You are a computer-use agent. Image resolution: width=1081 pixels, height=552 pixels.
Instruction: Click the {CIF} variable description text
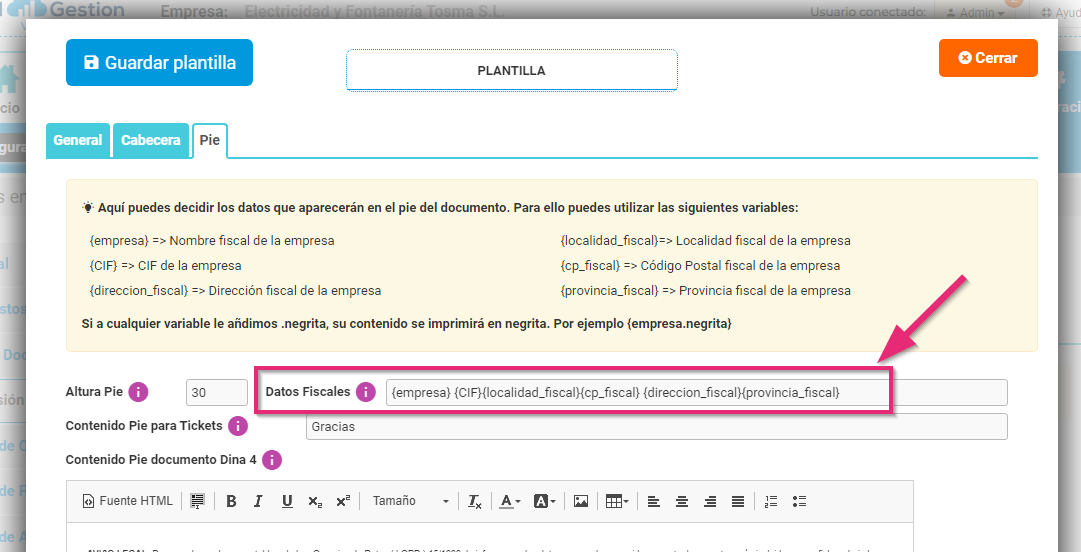[165, 265]
